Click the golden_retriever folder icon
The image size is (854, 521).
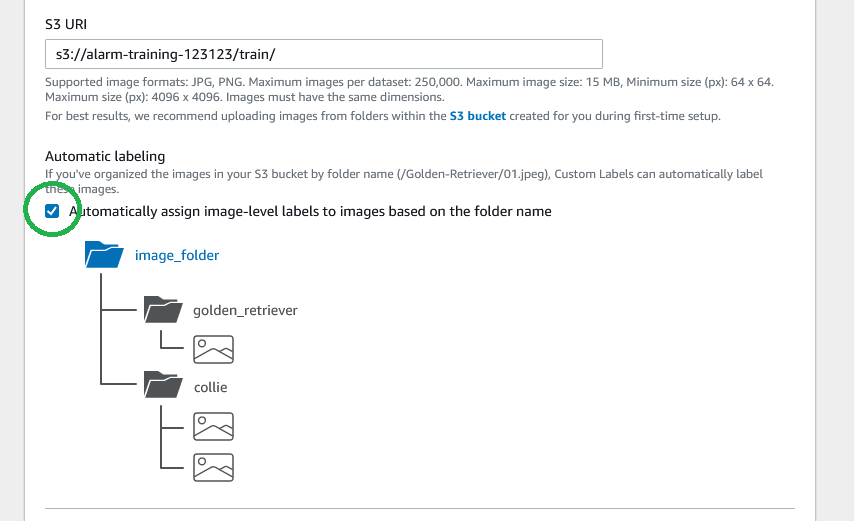click(x=163, y=309)
